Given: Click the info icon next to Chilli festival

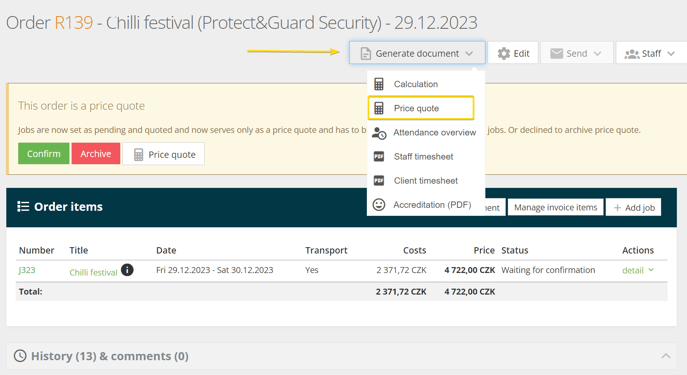Looking at the screenshot, I should click(x=127, y=270).
